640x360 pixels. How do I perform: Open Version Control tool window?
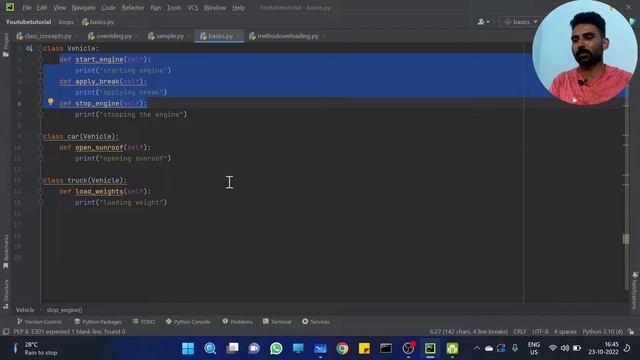coord(39,322)
